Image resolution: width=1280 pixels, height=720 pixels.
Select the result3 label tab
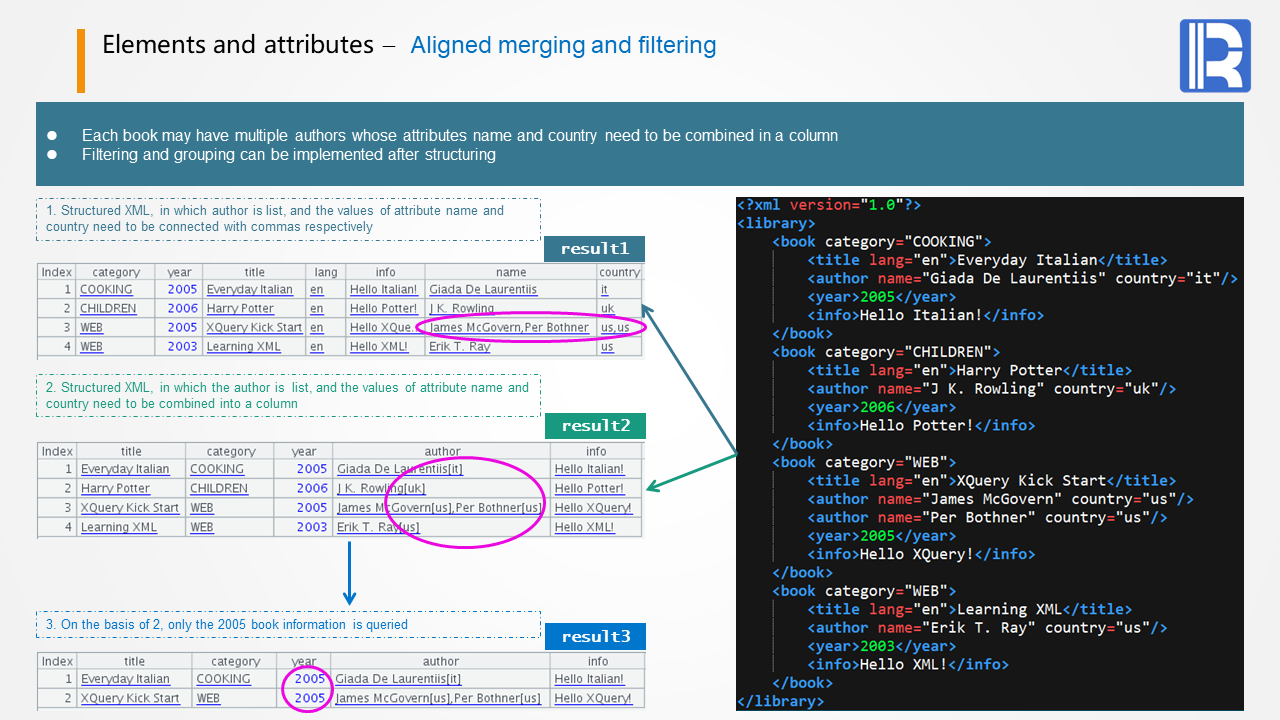coord(595,637)
